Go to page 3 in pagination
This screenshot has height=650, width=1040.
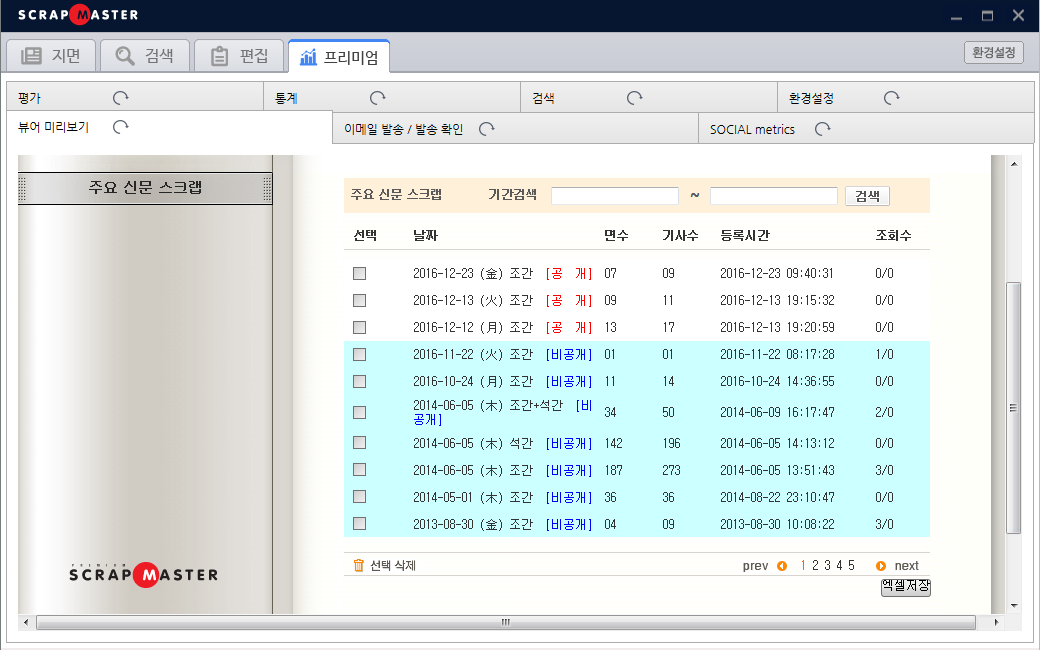coord(827,566)
